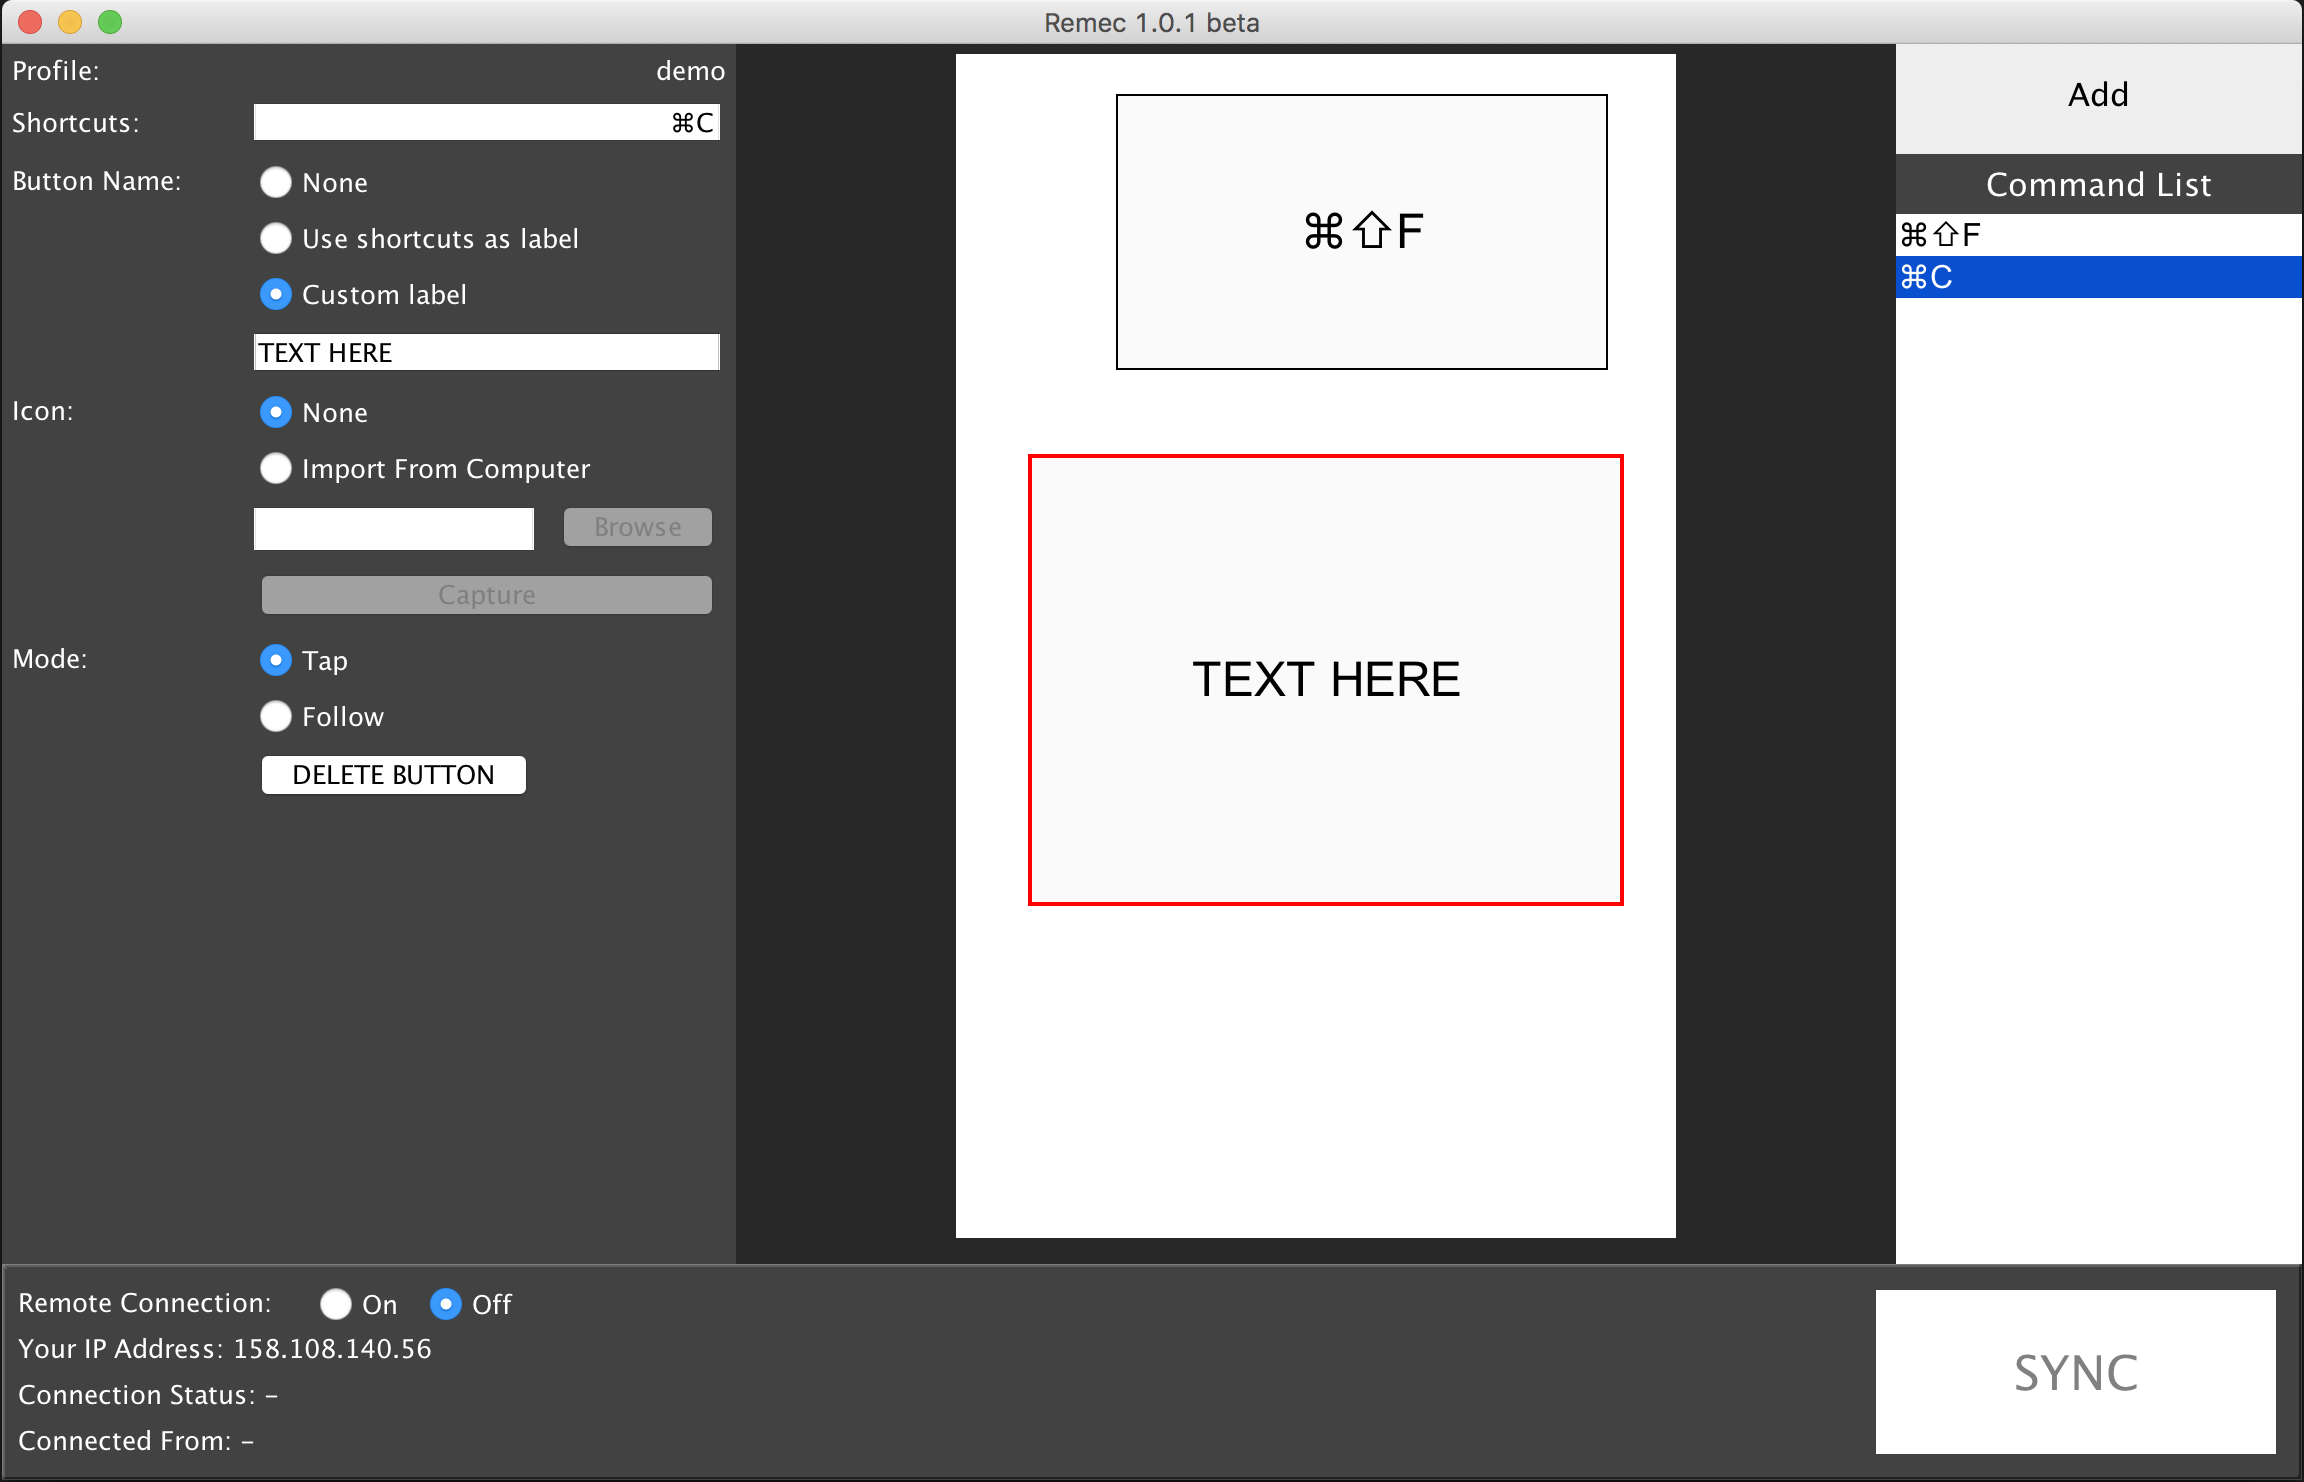Set Mode to Follow
Image resolution: width=2304 pixels, height=1482 pixels.
coord(276,716)
